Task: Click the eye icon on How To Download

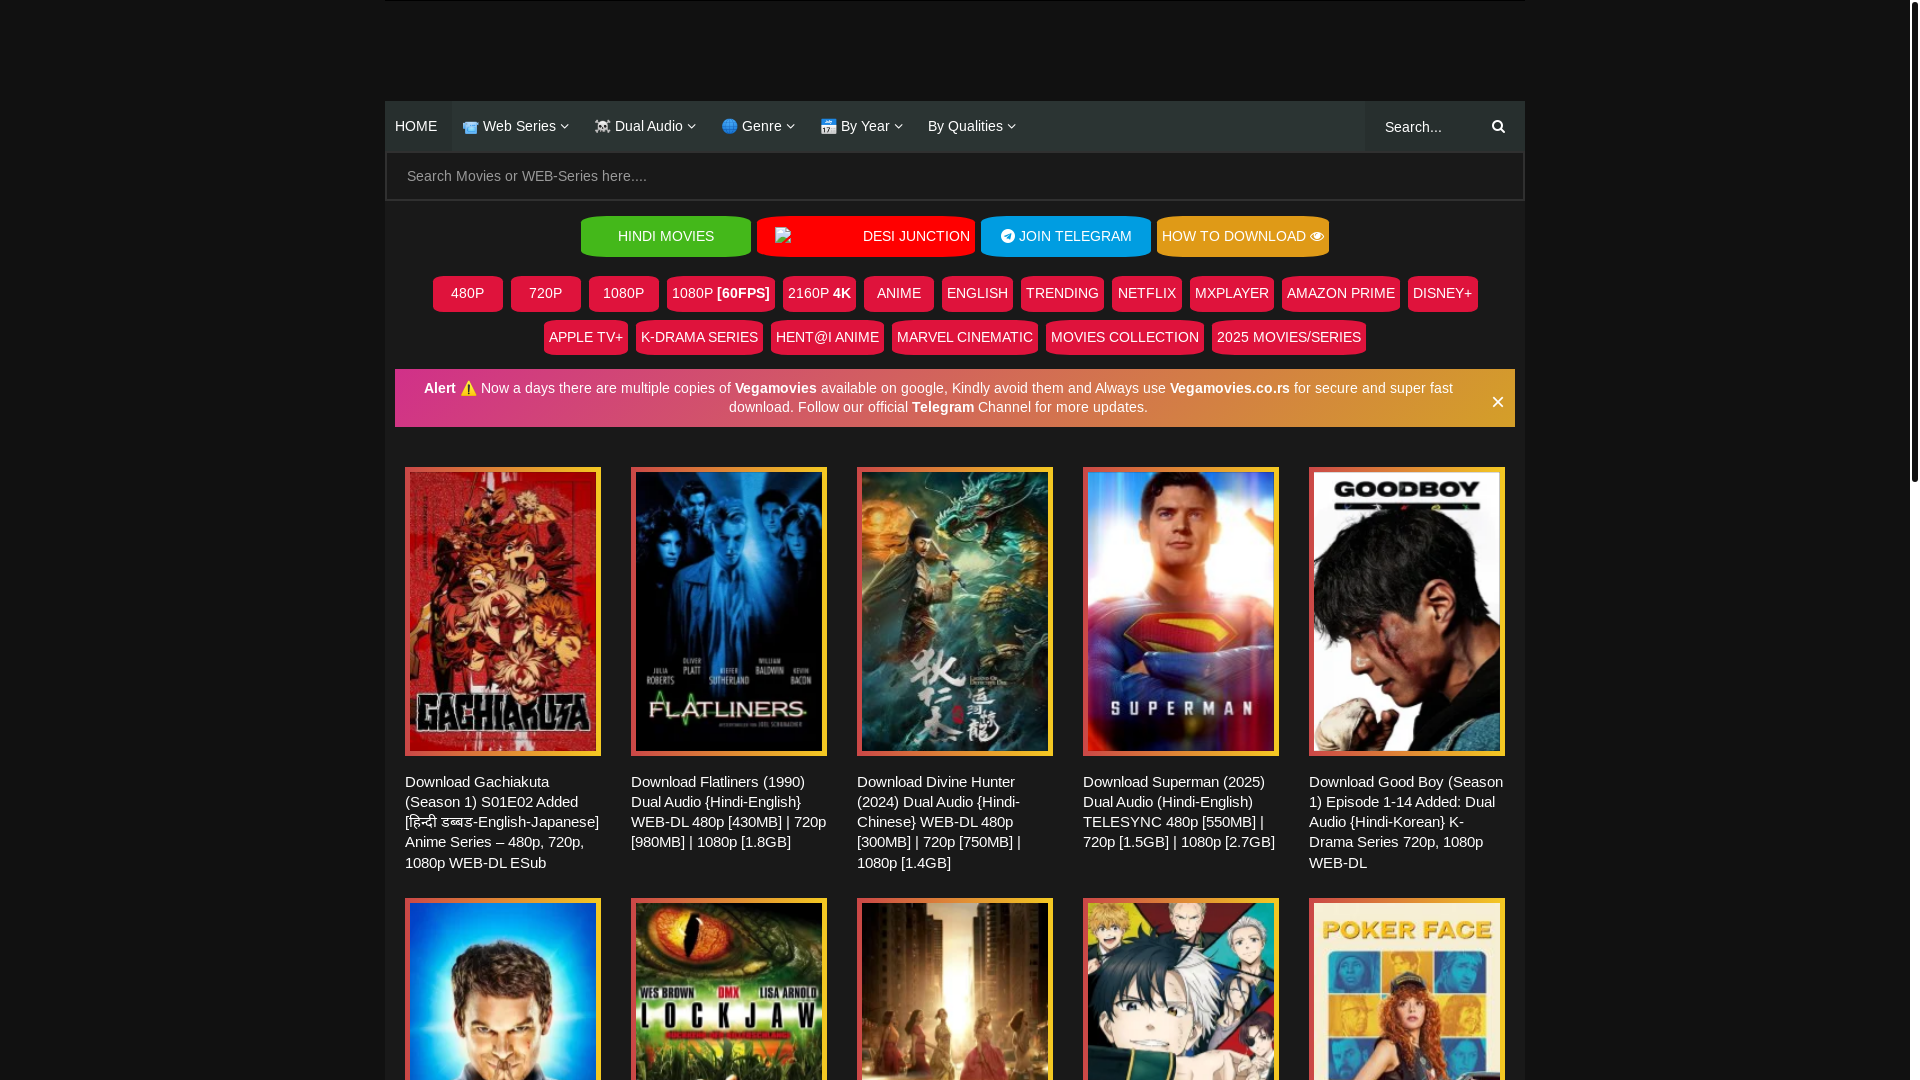Action: point(1317,237)
